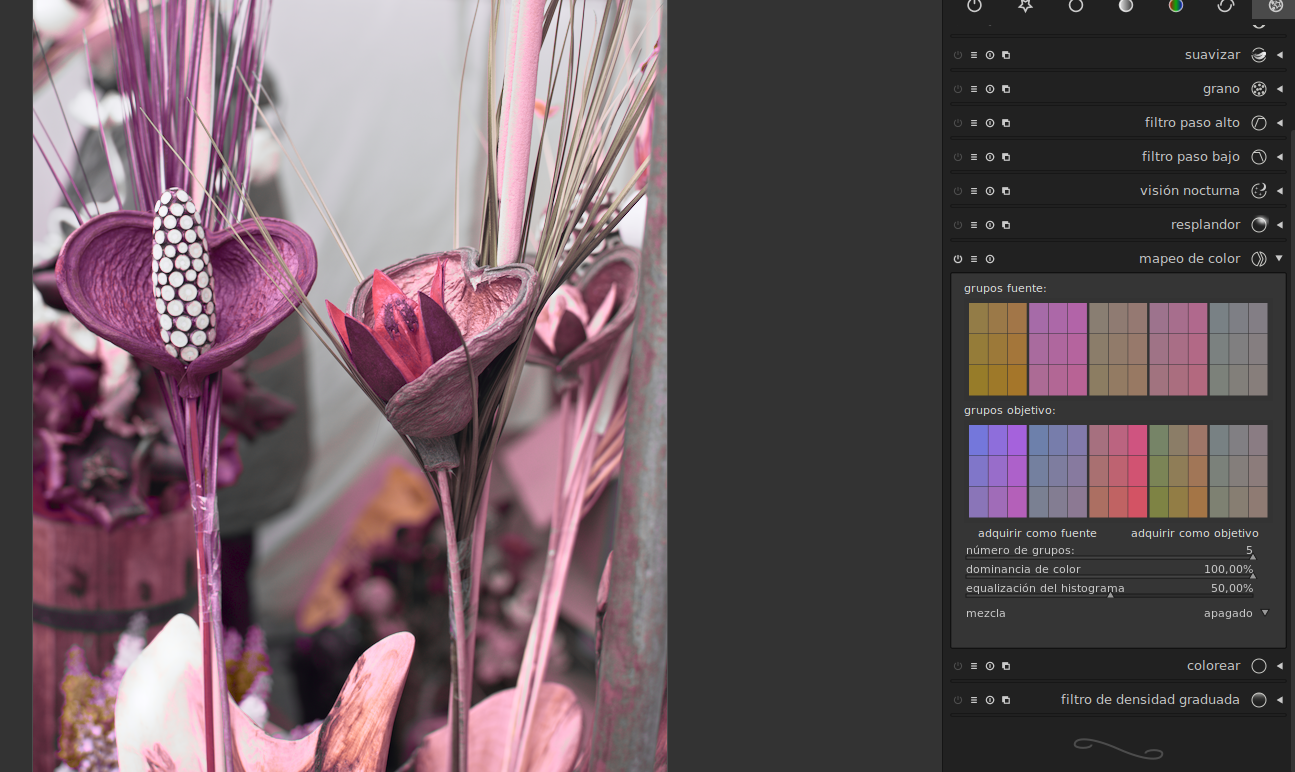Duplicate visión nocturna instance
The height and width of the screenshot is (772, 1295).
1006,191
